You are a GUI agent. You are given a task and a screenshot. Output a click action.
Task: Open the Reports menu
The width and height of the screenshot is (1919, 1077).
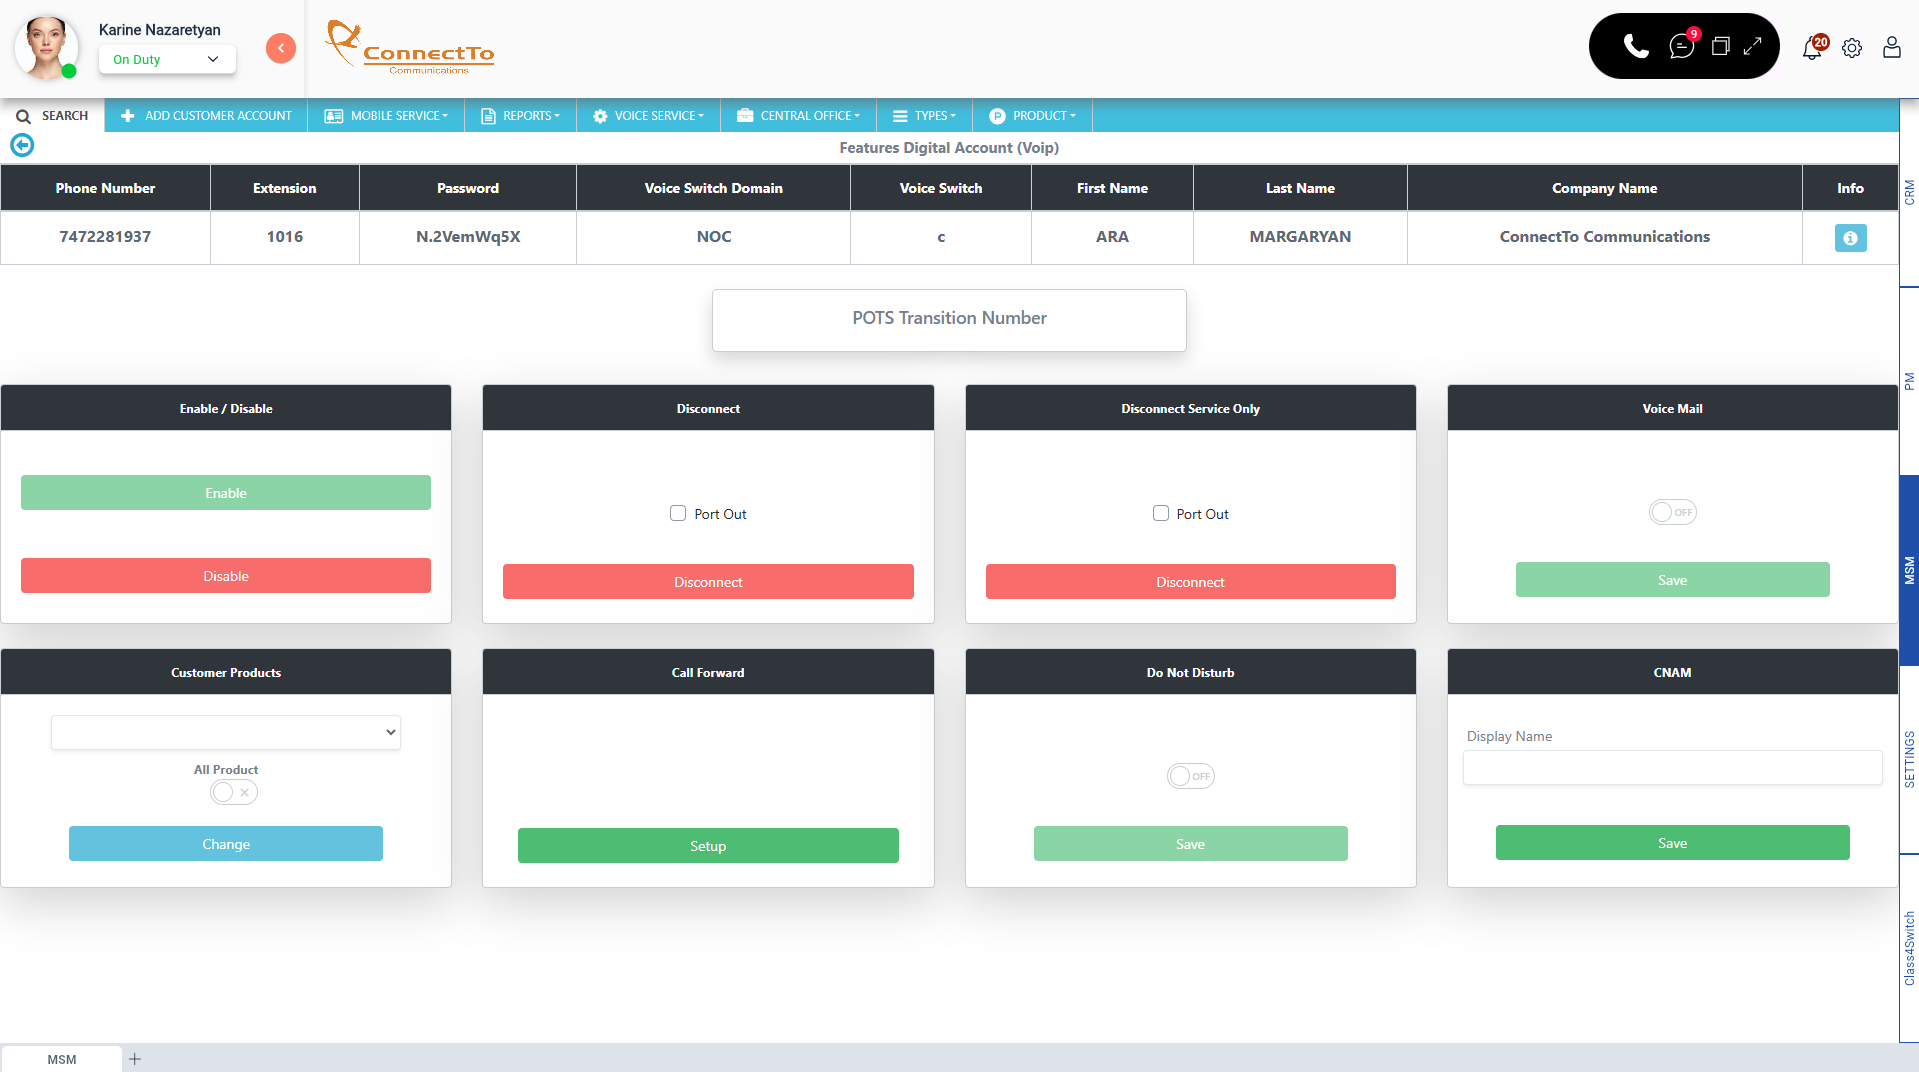(x=521, y=116)
